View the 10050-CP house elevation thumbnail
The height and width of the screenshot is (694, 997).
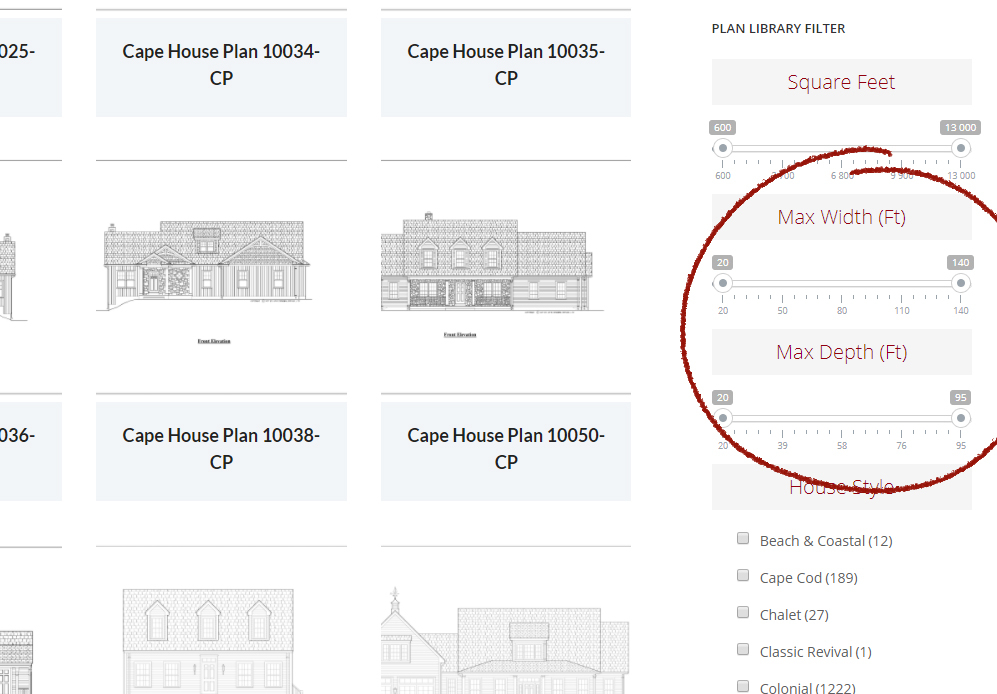505,641
